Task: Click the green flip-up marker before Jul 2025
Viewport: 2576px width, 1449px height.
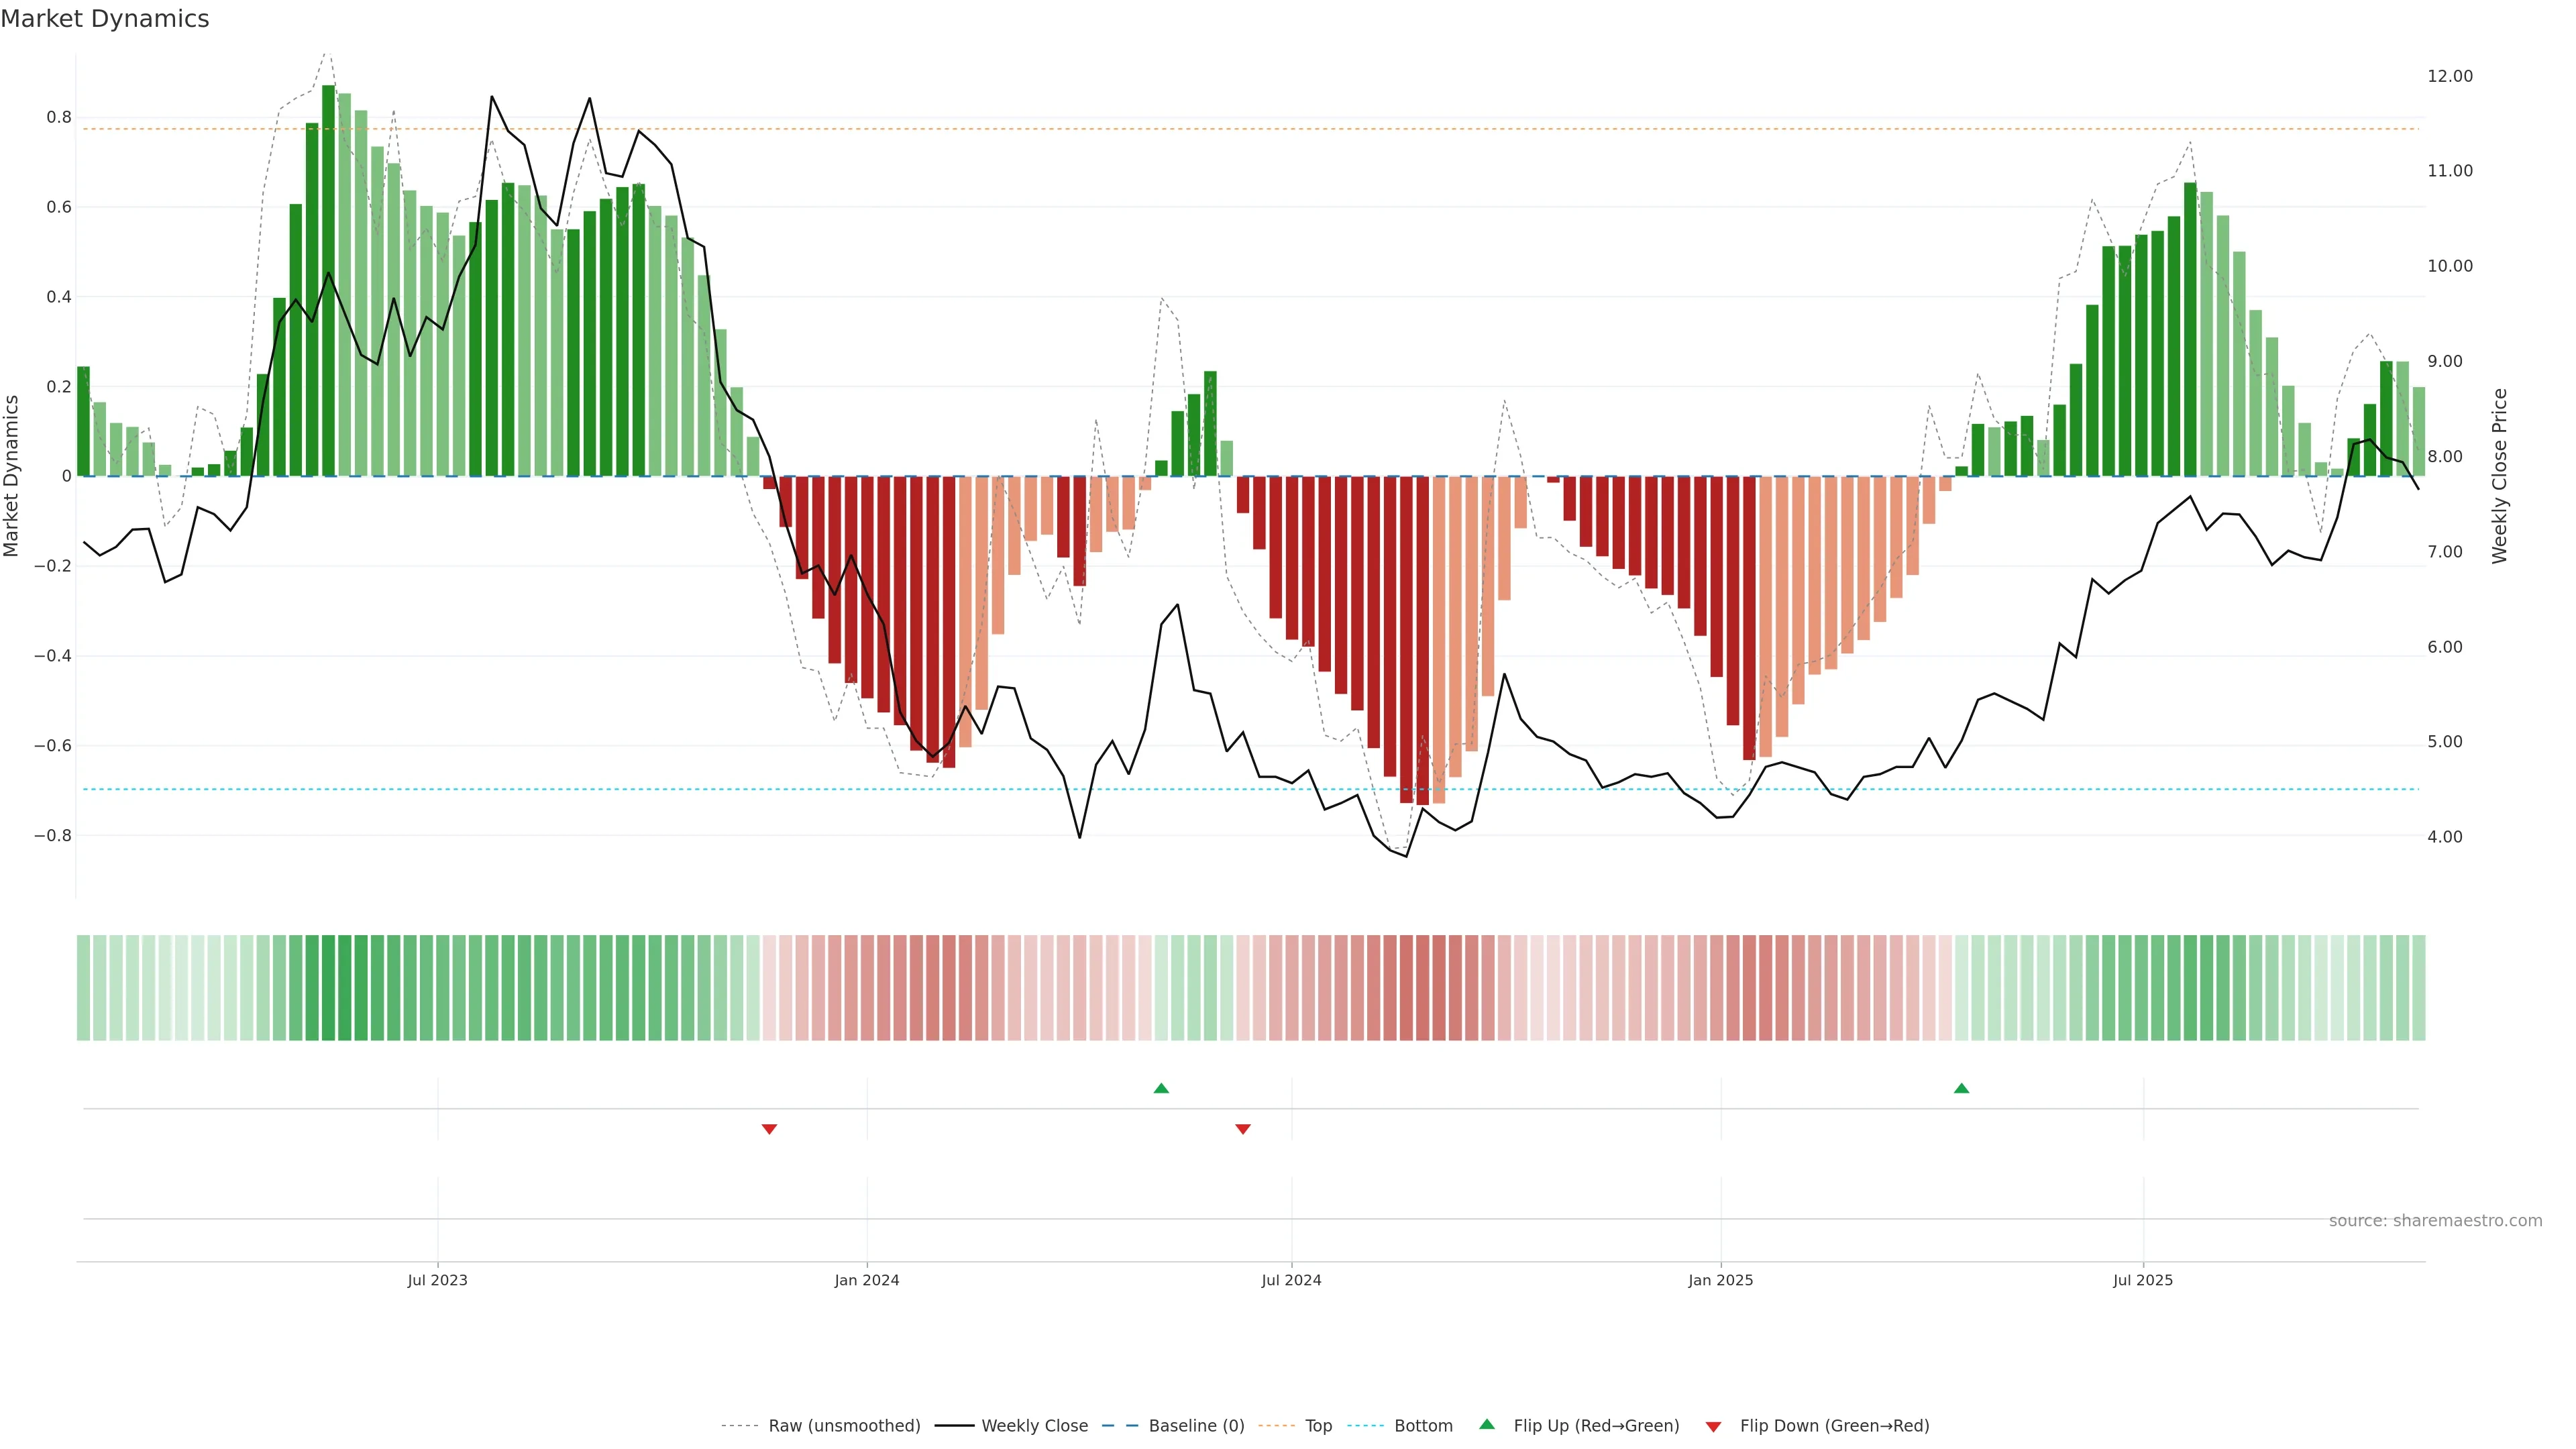Action: click(1961, 1088)
